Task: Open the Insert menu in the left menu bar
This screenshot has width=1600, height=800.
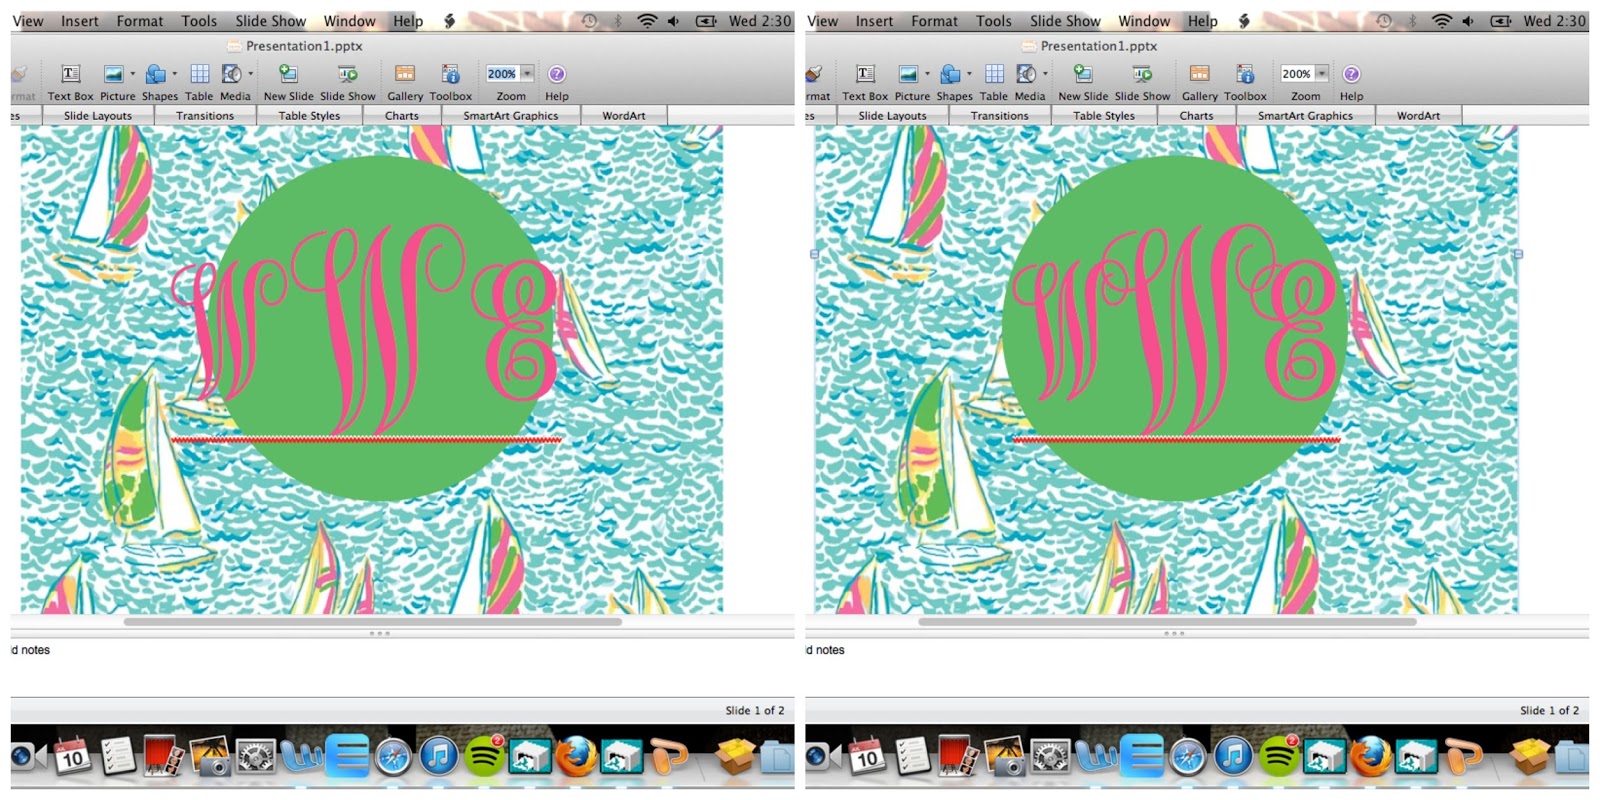Action: coord(79,21)
